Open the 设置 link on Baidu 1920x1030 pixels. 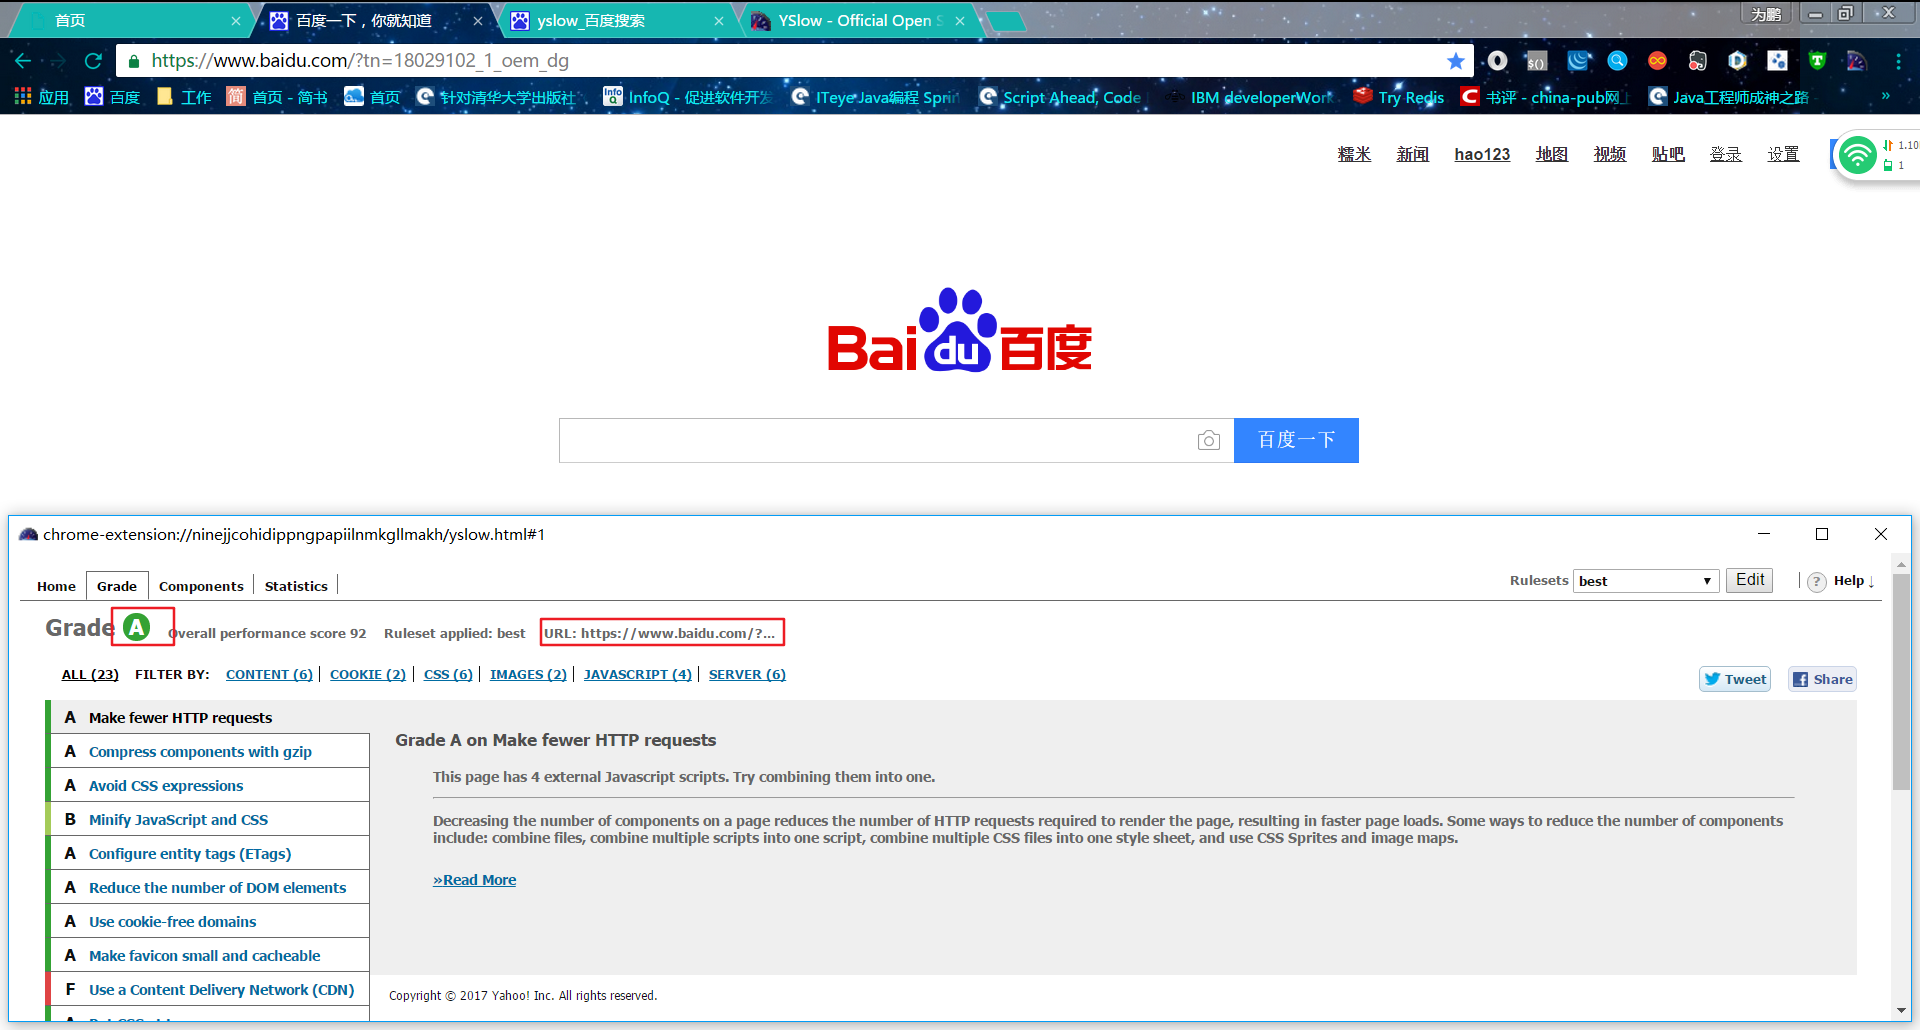coord(1783,154)
